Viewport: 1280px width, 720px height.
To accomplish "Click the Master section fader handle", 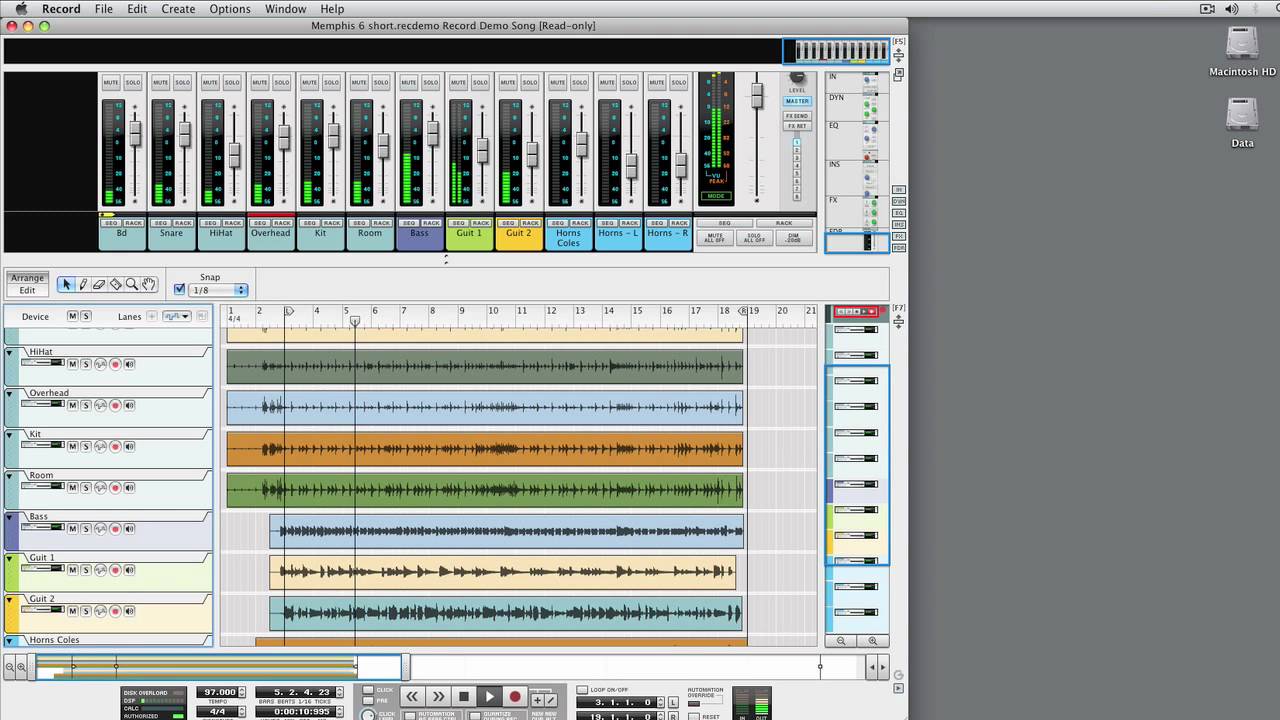I will click(x=757, y=96).
